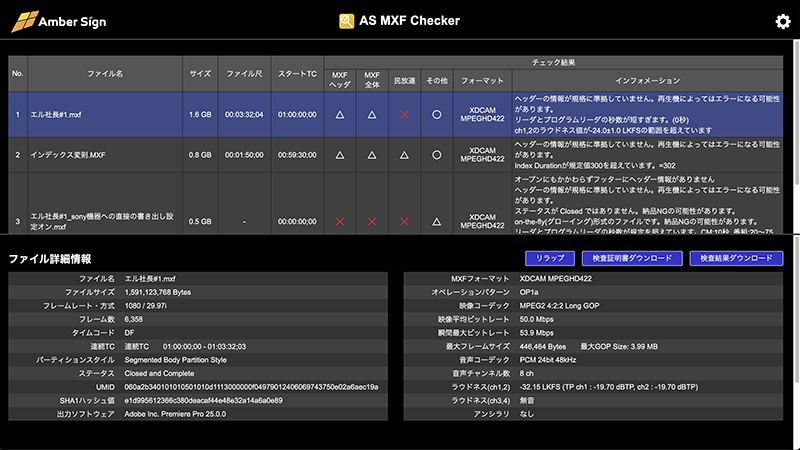Click 検査証明書ダウンロード button
Screen dimensions: 800x450
[x=632, y=258]
